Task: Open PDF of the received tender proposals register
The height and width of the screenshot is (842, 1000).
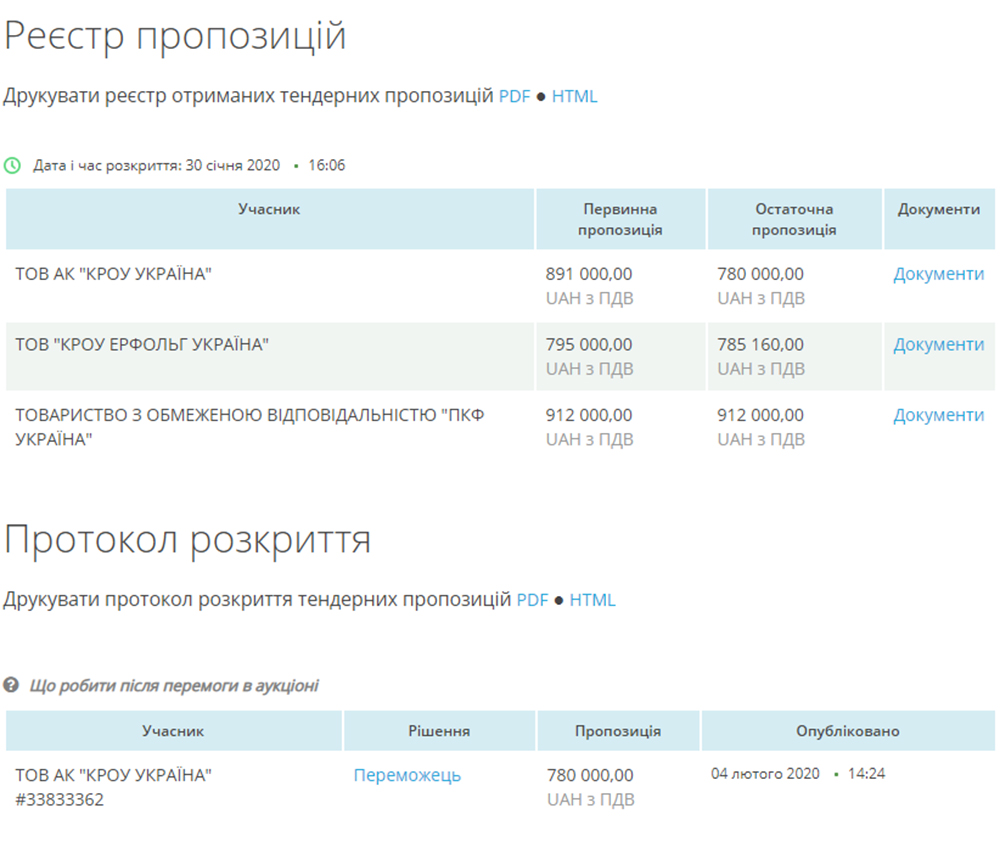Action: pos(514,96)
